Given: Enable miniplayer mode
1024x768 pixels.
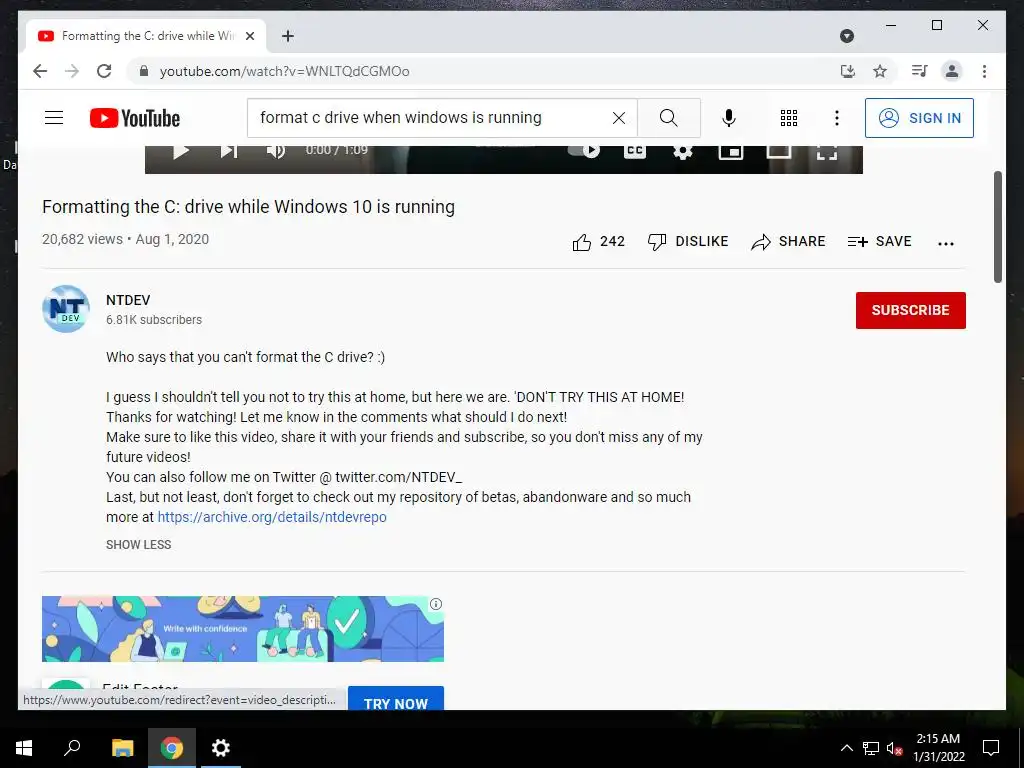Looking at the screenshot, I should coord(731,152).
